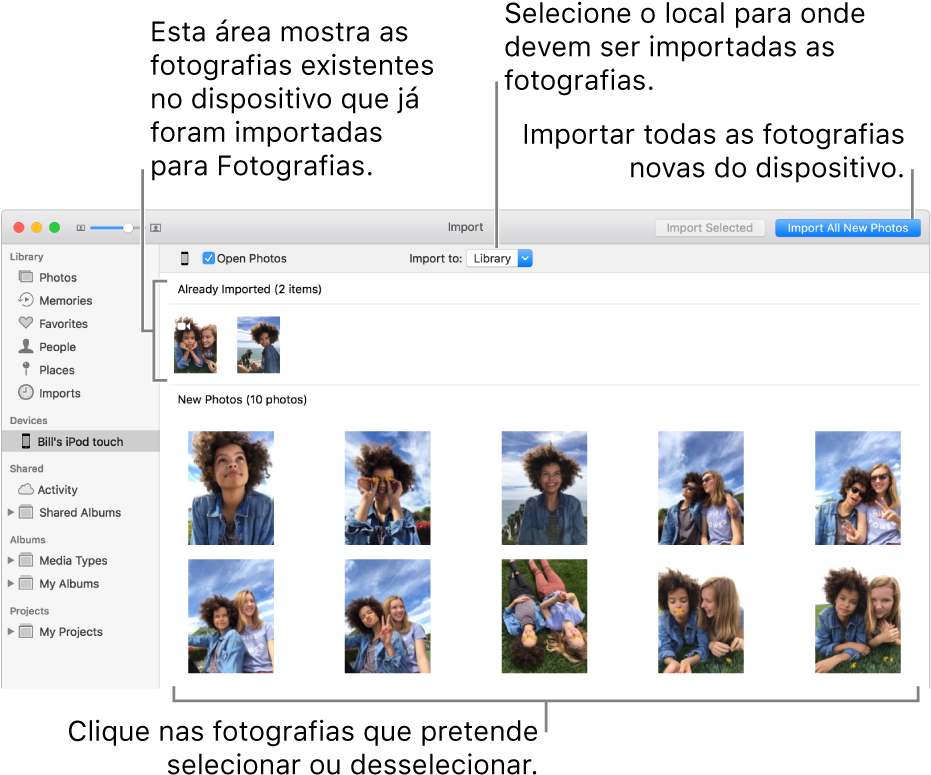Click the Places pin icon
Viewport: 931px width, 775px height.
point(26,369)
